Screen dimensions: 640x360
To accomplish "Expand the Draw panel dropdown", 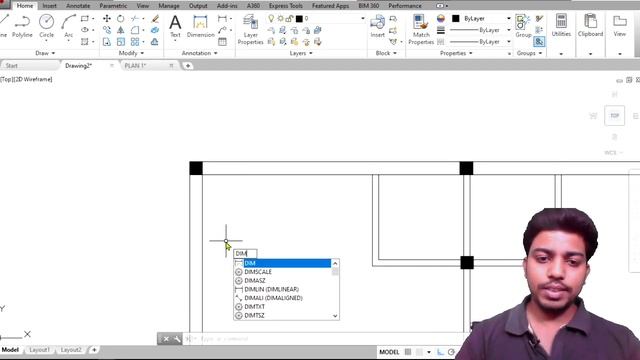I will pyautogui.click(x=45, y=53).
